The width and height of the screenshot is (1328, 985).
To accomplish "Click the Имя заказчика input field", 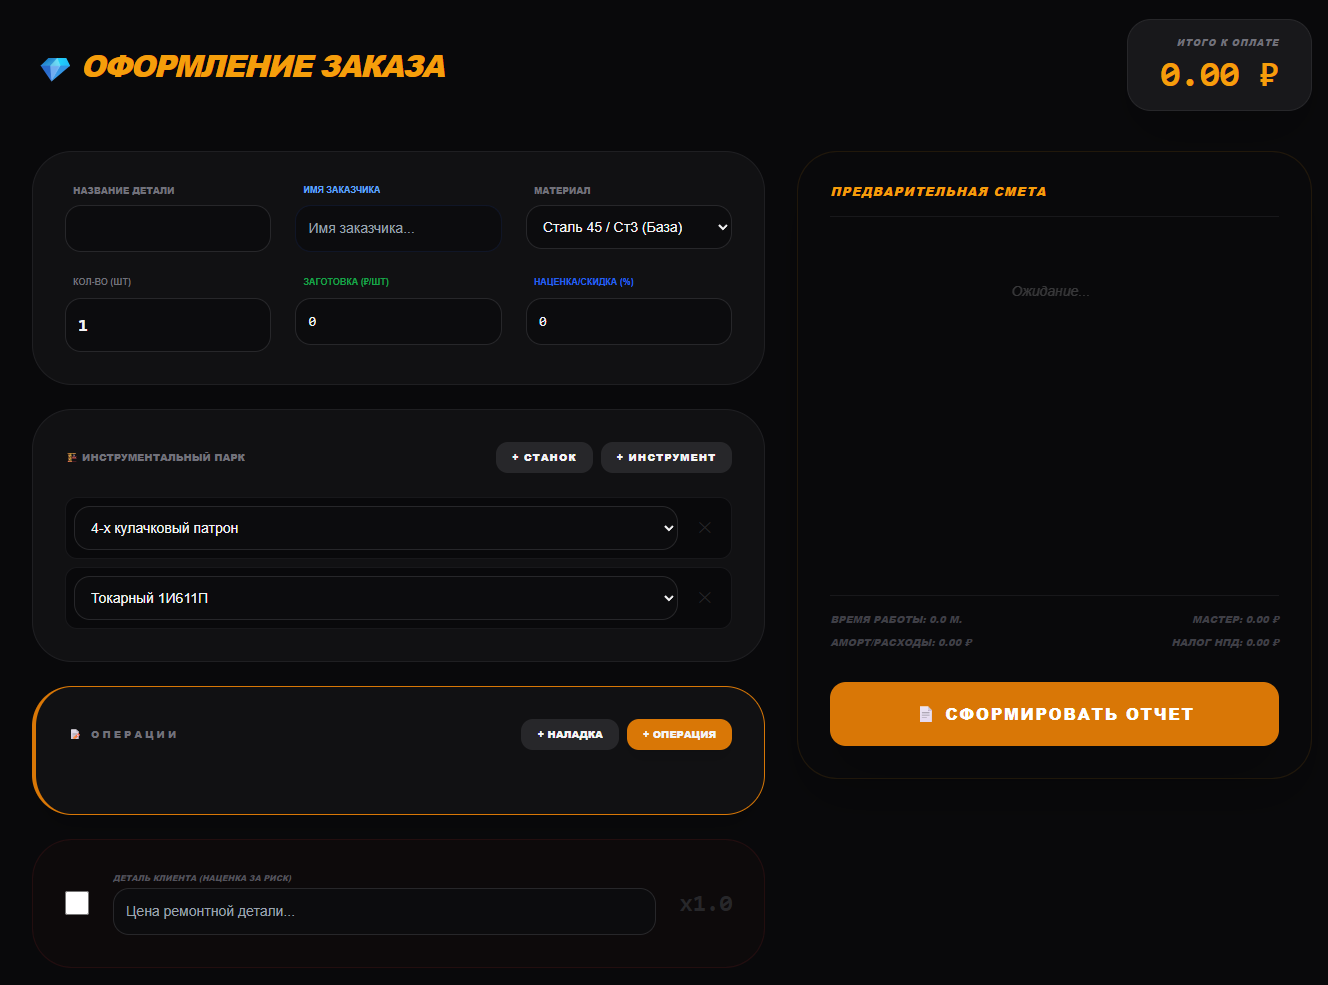I will click(398, 229).
